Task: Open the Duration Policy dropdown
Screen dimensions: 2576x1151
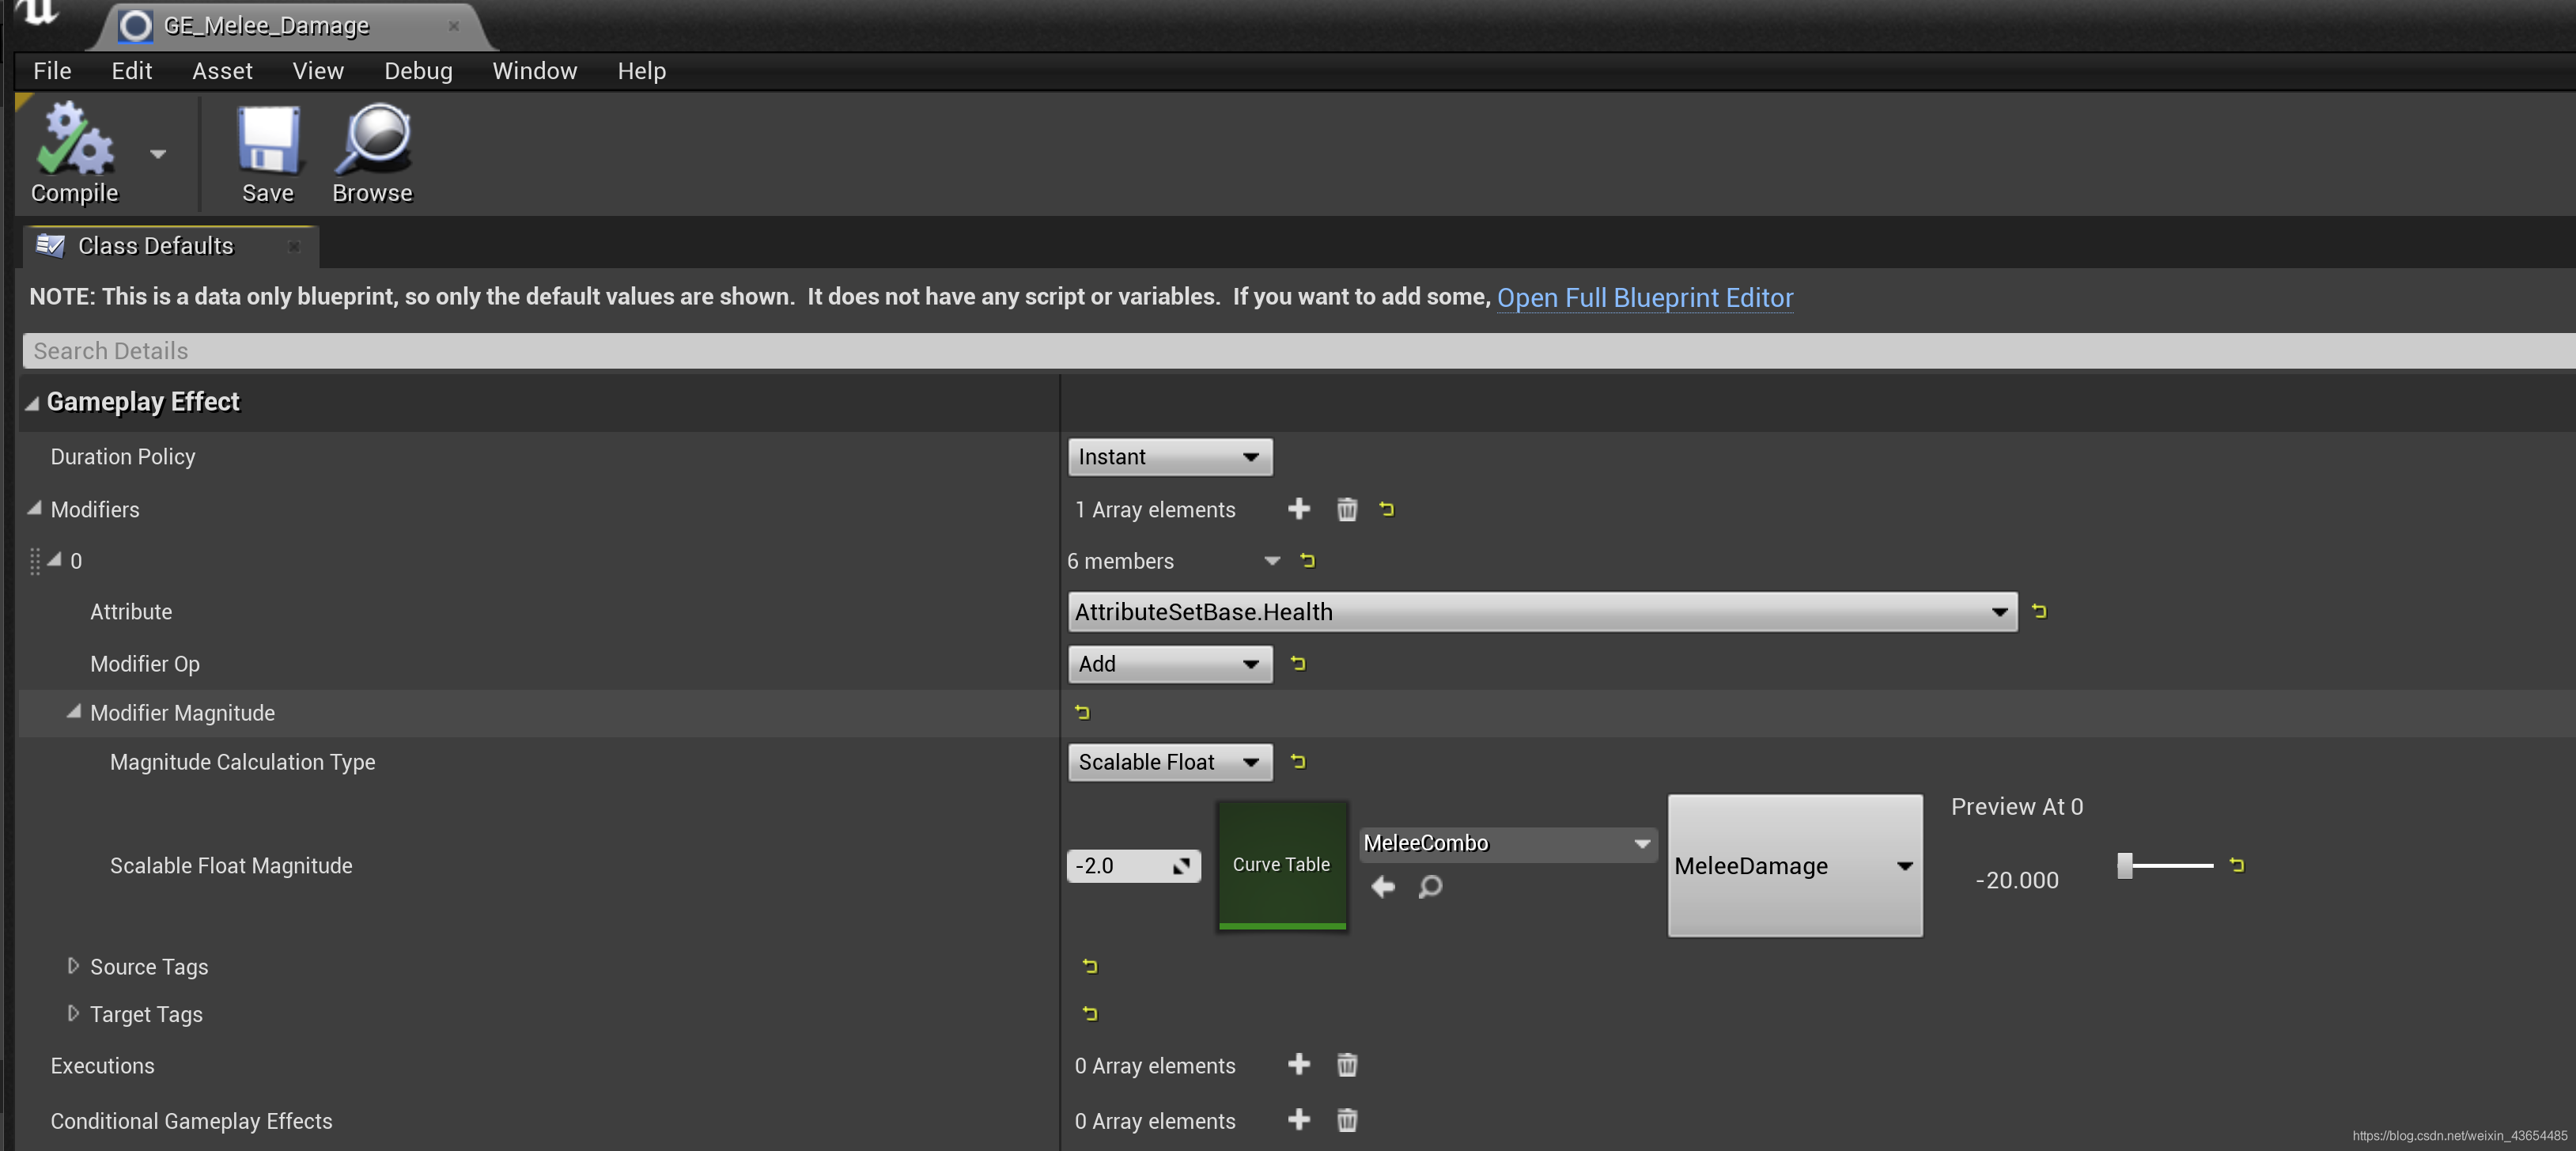Action: coord(1169,457)
